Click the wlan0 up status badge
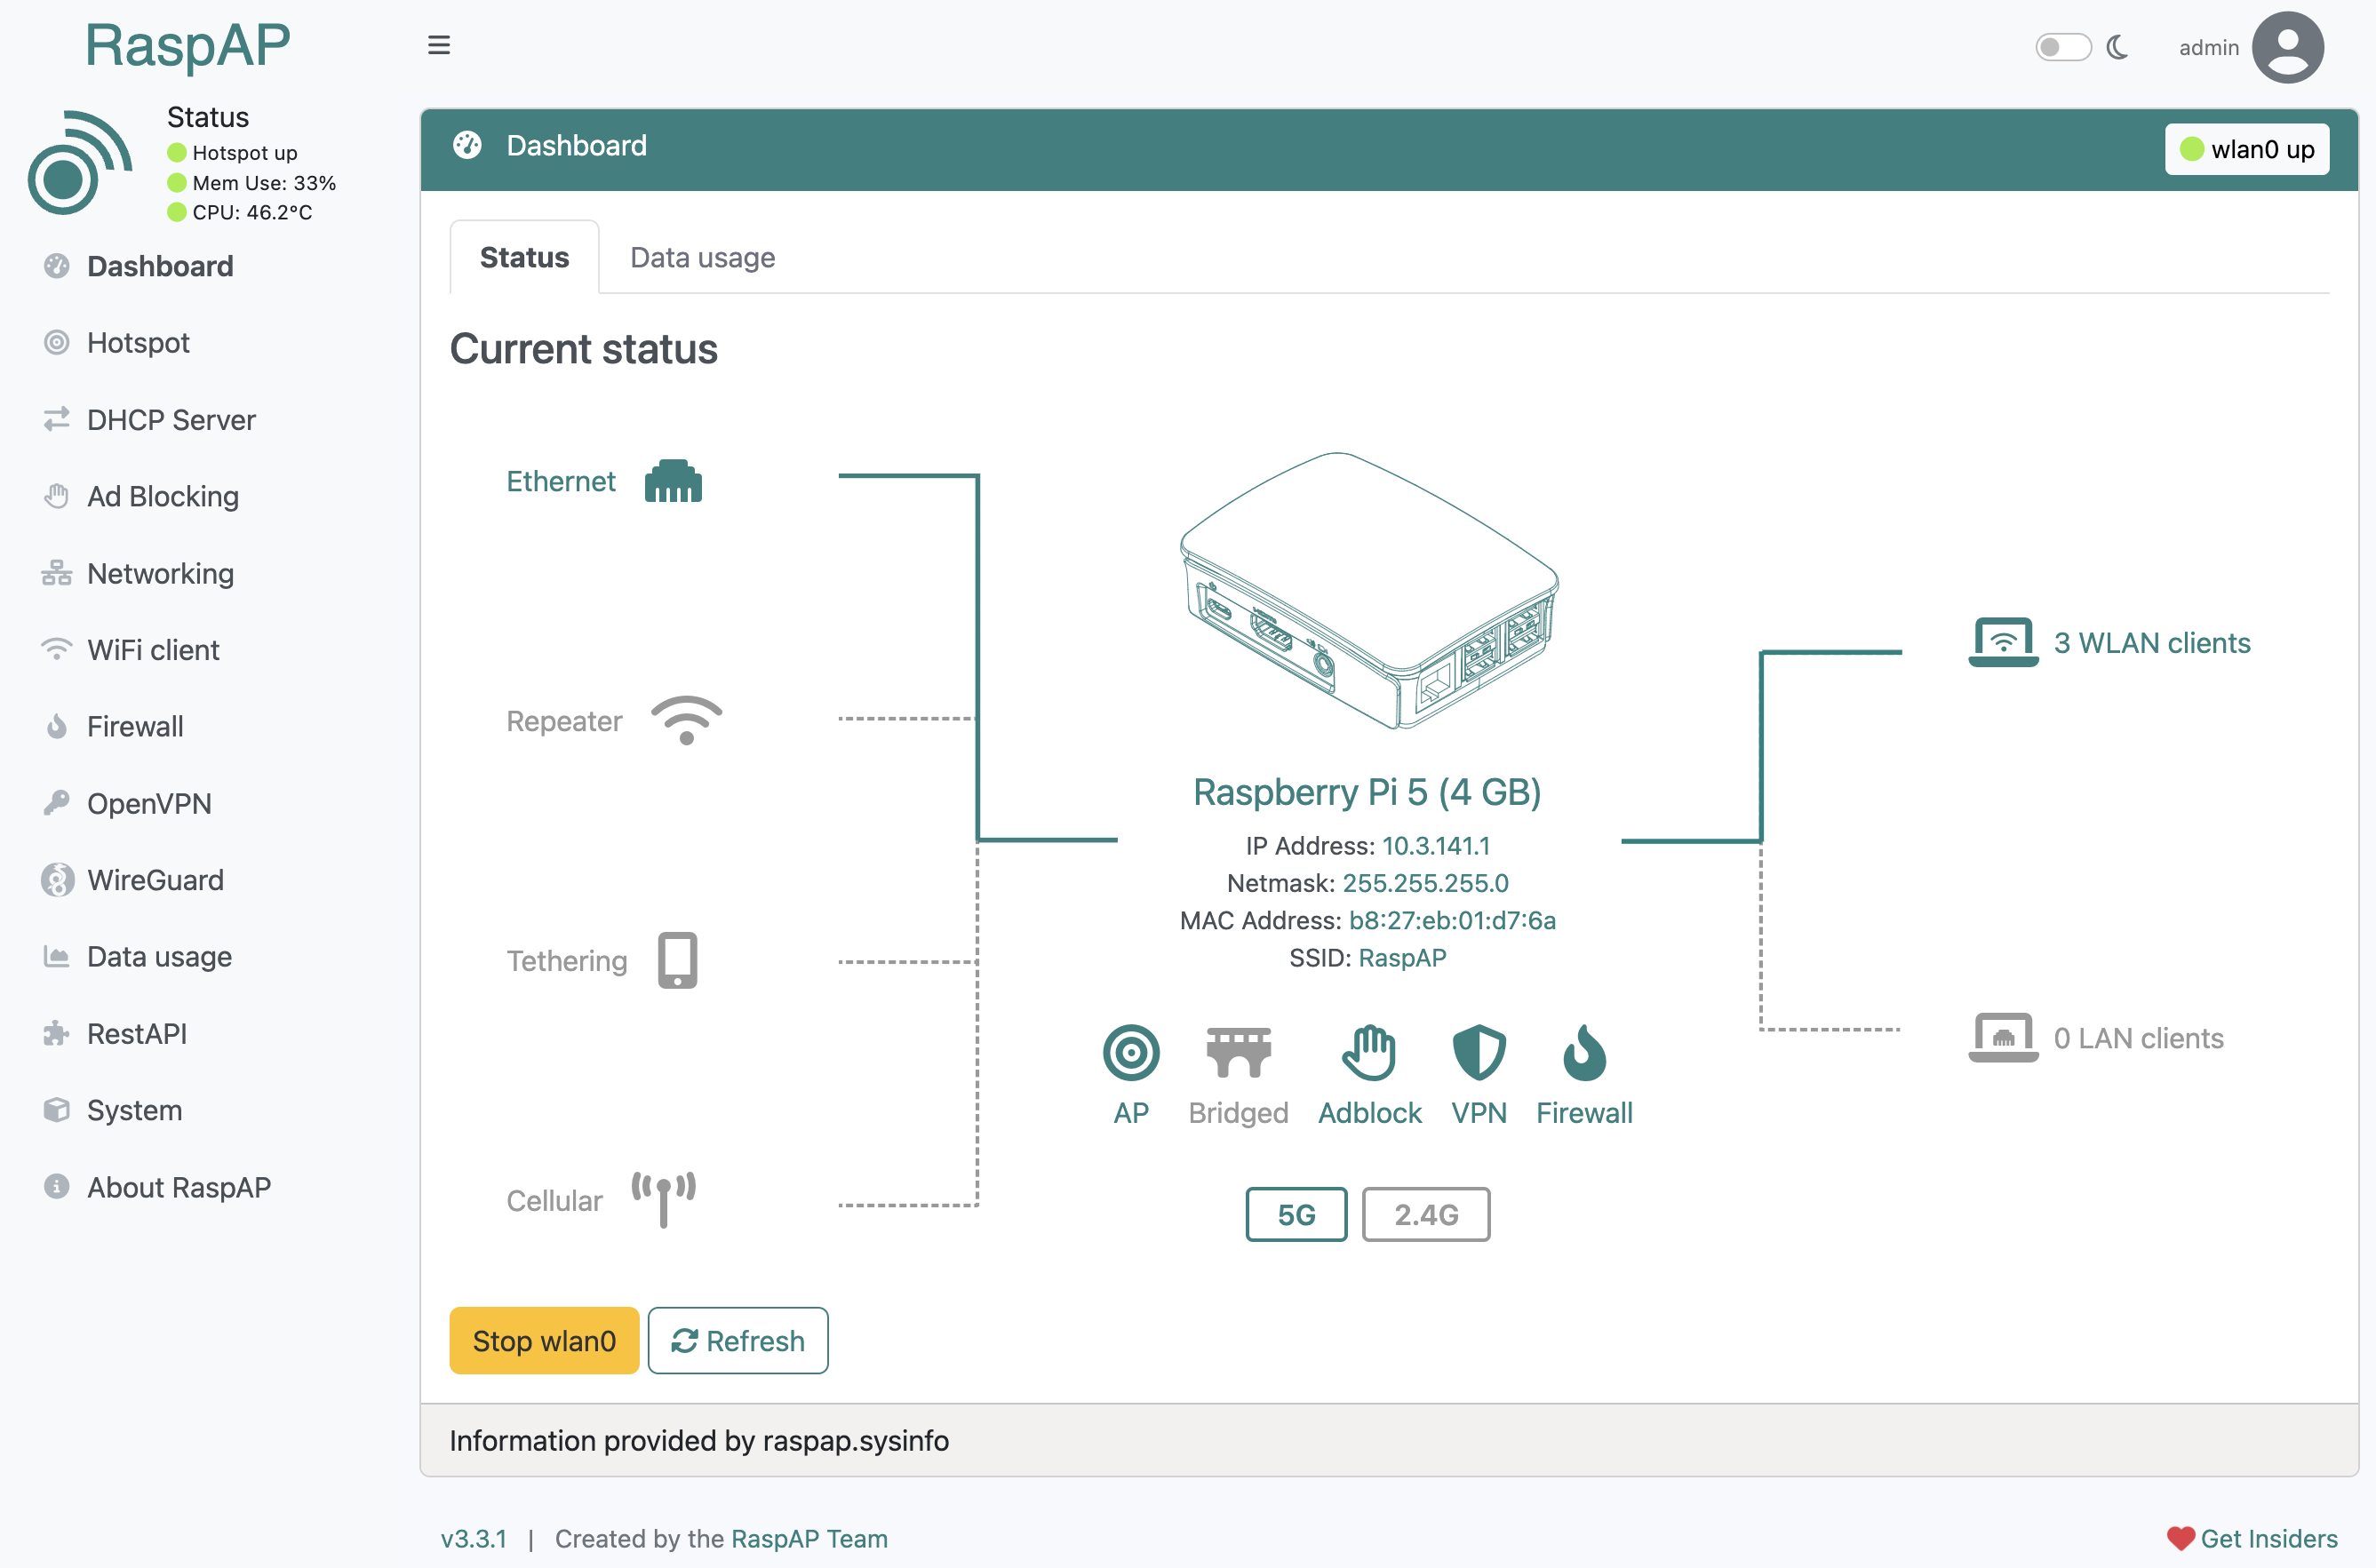The width and height of the screenshot is (2376, 1568). (x=2247, y=149)
